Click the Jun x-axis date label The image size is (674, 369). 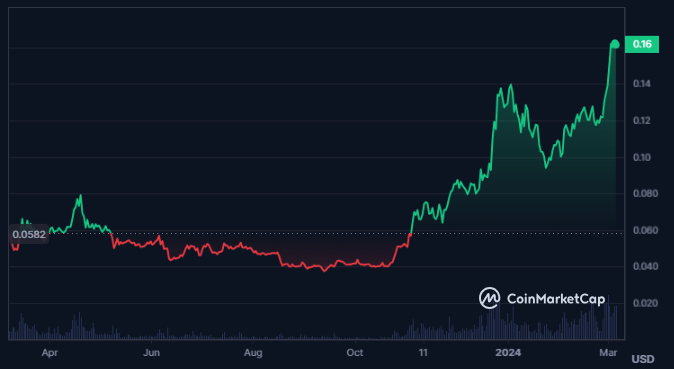point(151,353)
